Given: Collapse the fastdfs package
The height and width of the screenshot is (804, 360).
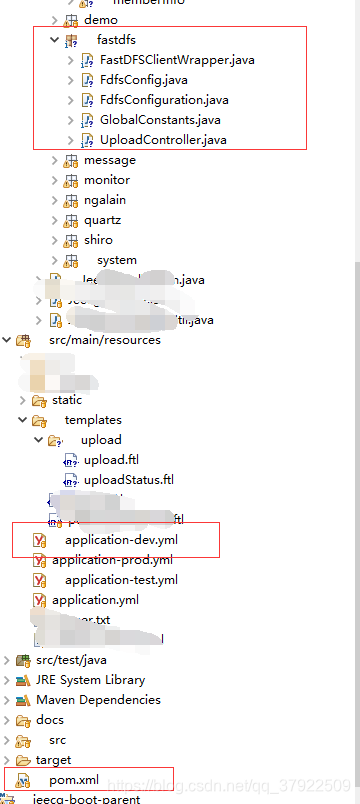Looking at the screenshot, I should coord(55,40).
